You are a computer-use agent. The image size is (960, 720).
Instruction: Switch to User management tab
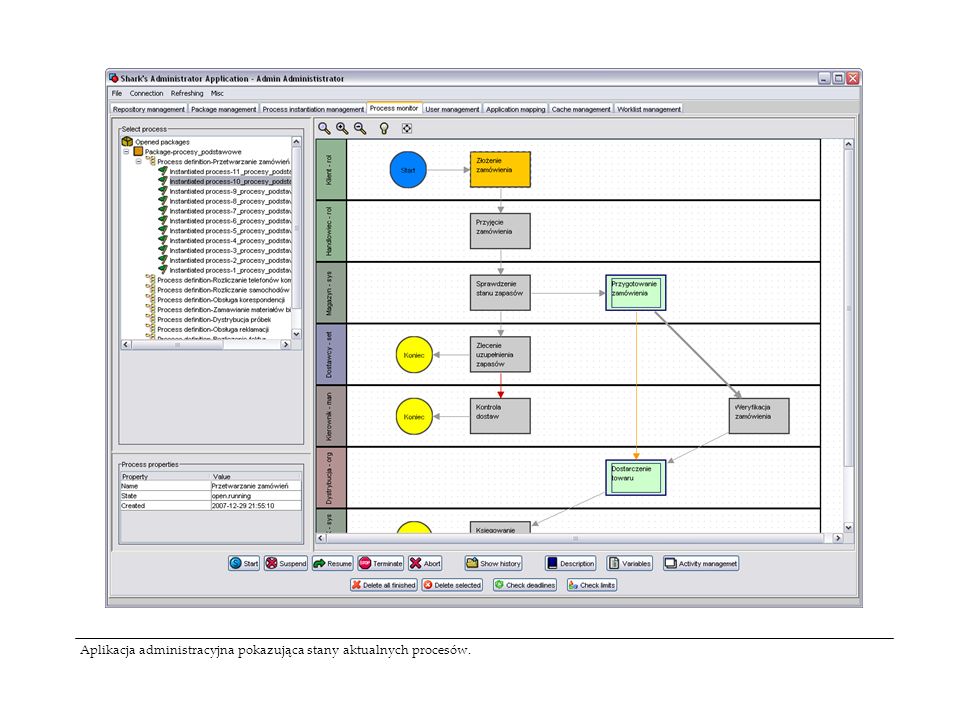tap(452, 109)
